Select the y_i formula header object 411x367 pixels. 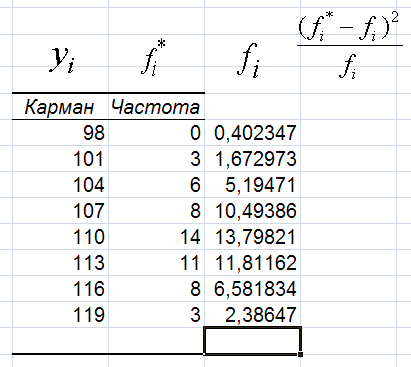[x=62, y=59]
